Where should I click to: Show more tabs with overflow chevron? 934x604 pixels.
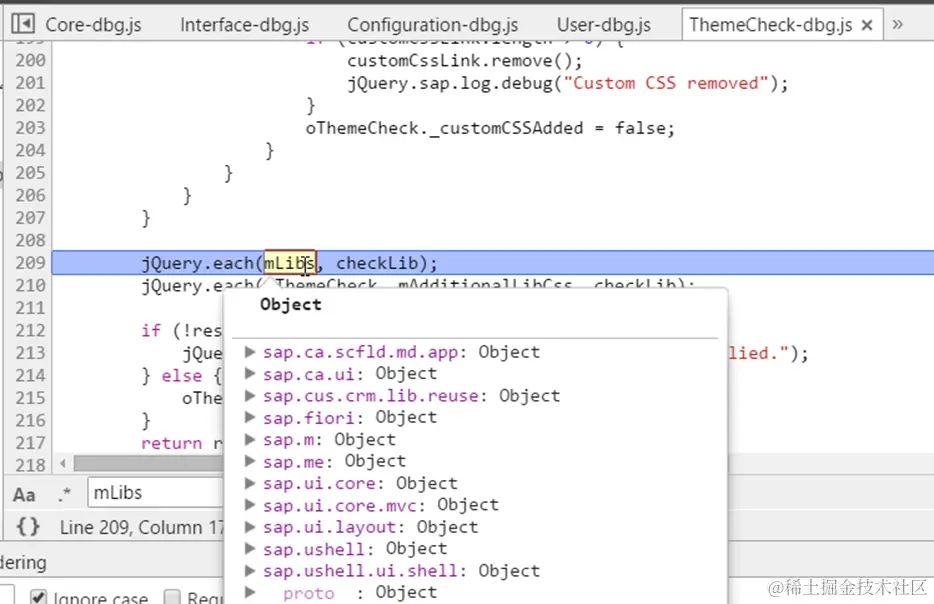(897, 24)
